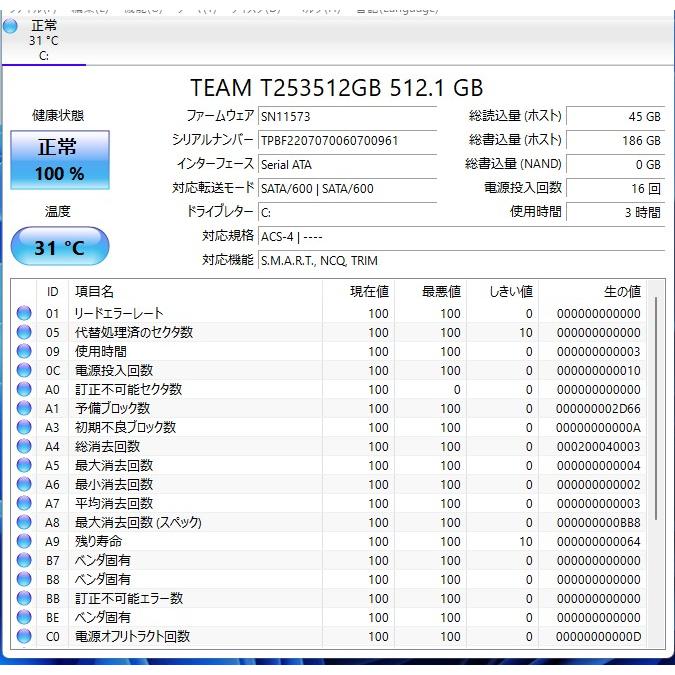Click the drive title TEAM T253512GB 512.1 GB
Image resolution: width=675 pixels, height=675 pixels.
click(337, 88)
